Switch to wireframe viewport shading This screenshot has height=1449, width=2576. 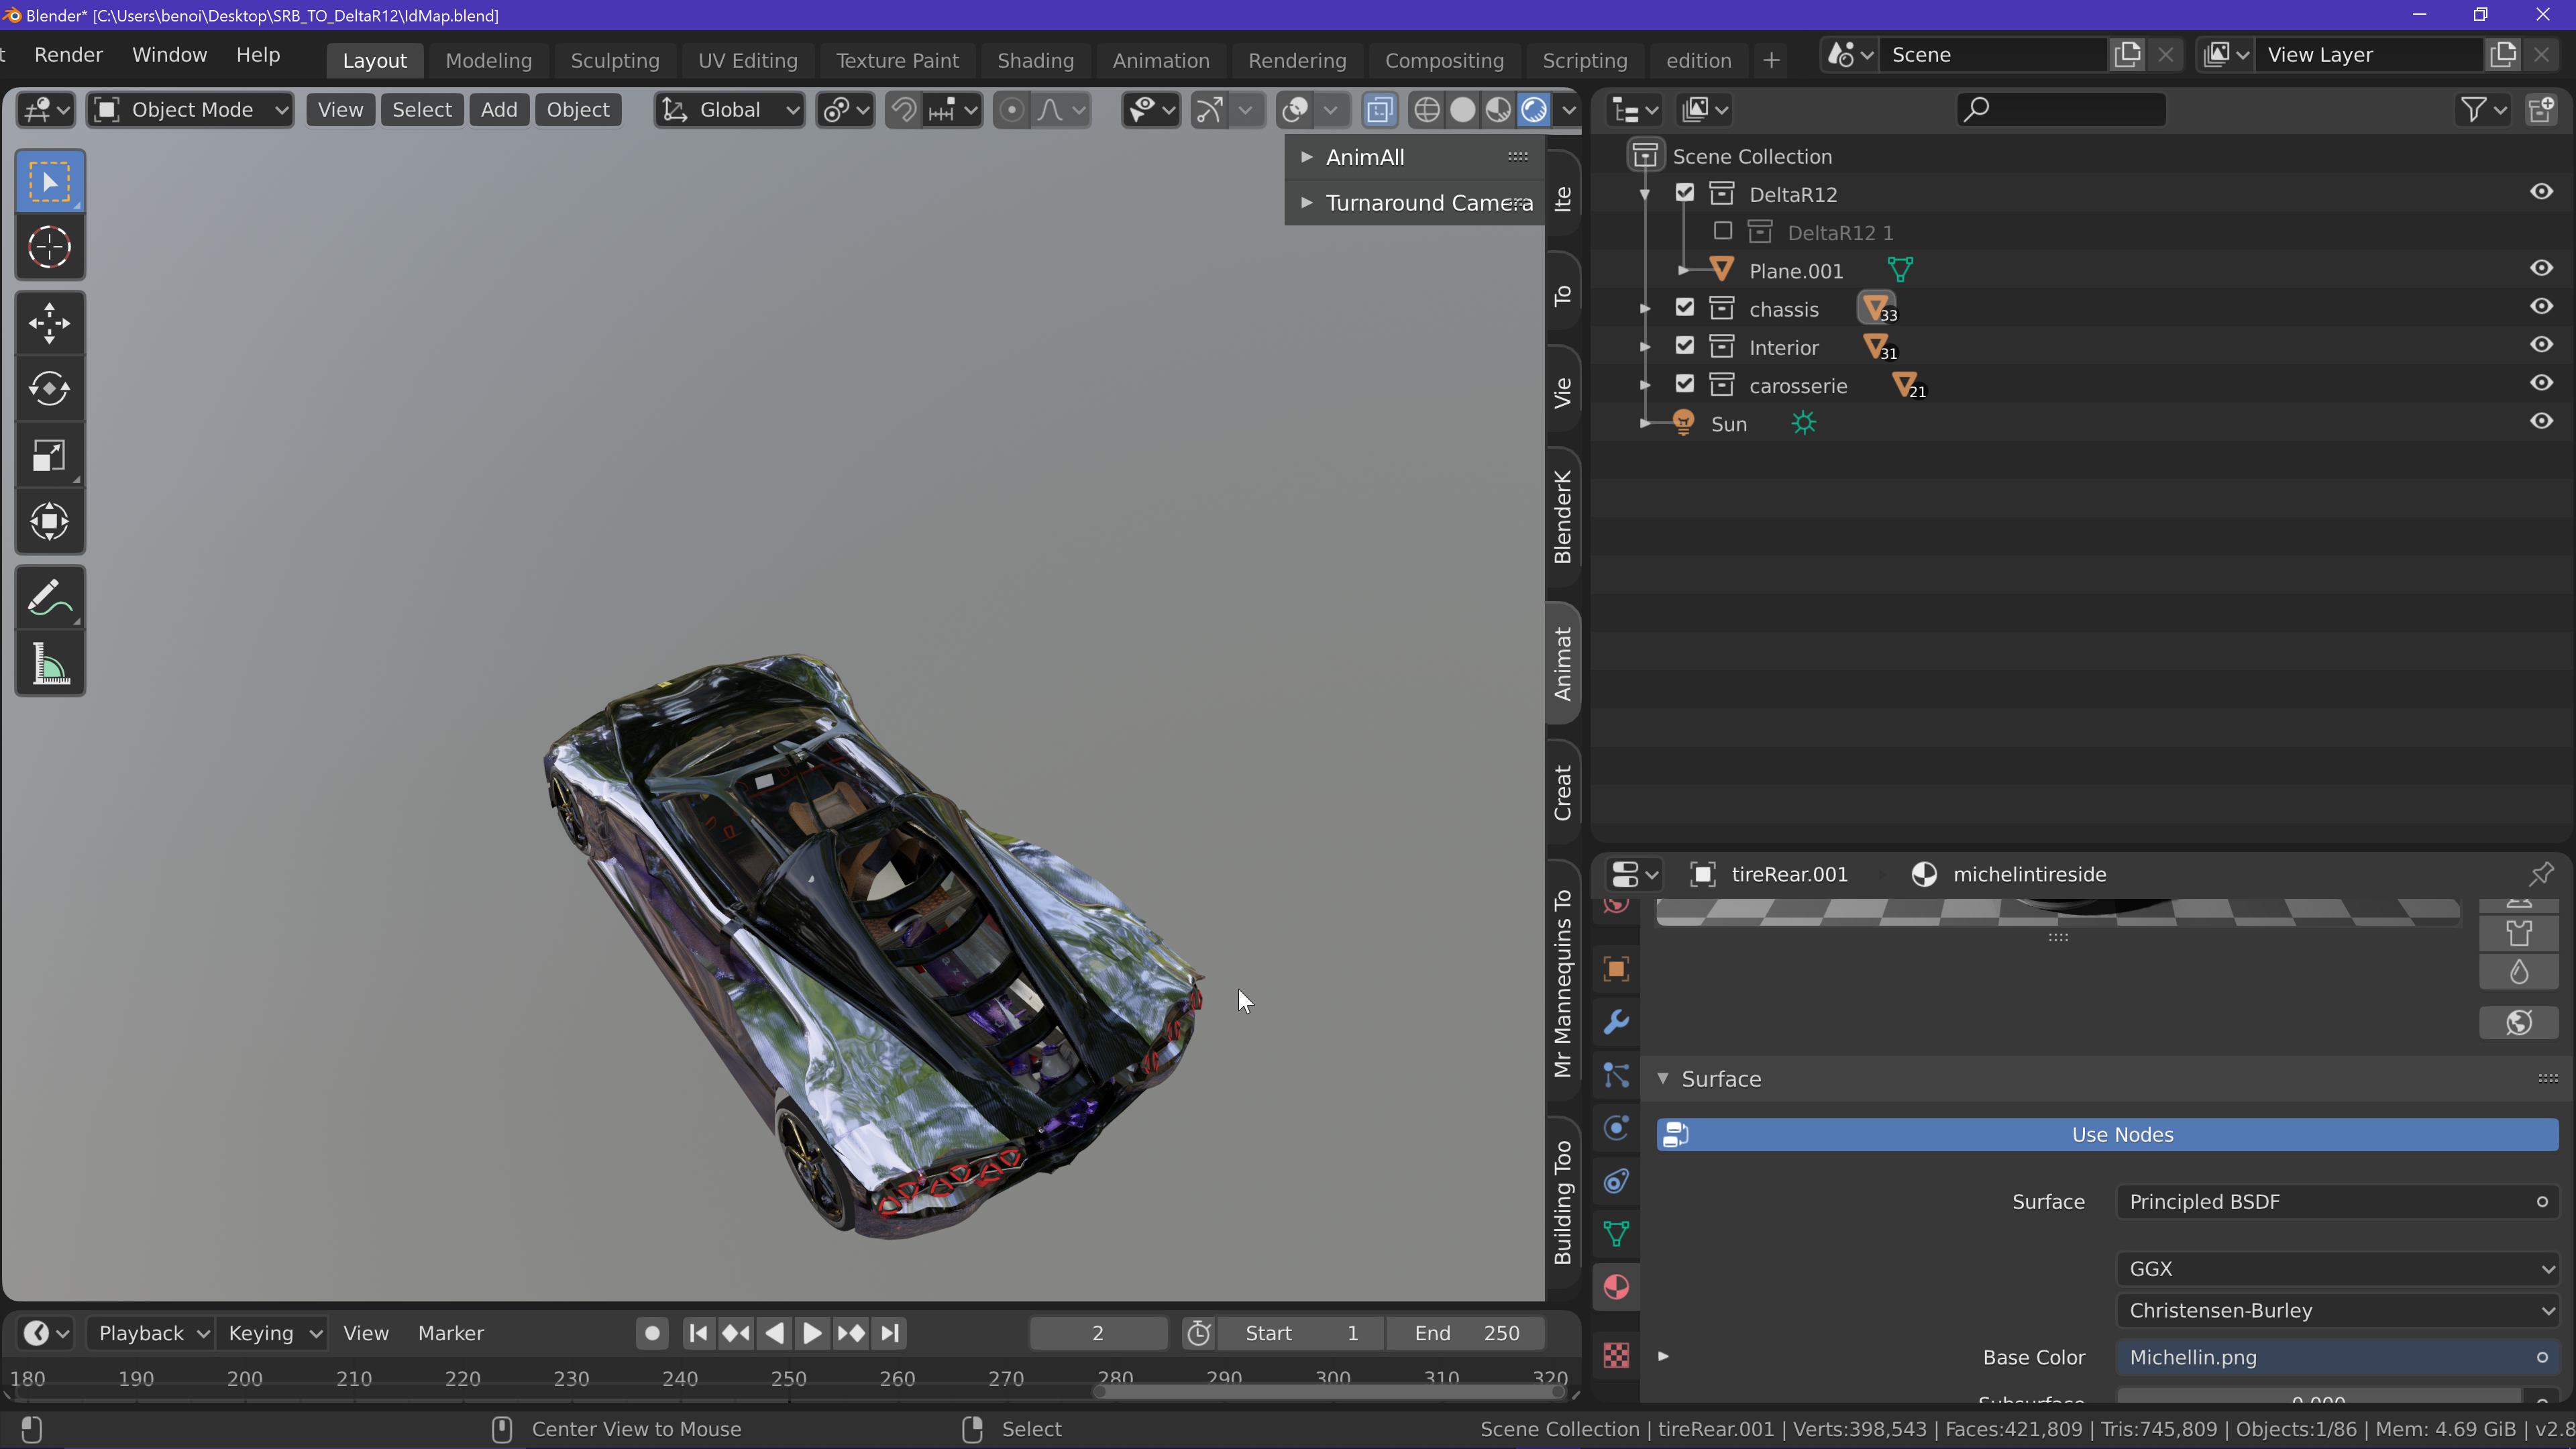point(1426,110)
